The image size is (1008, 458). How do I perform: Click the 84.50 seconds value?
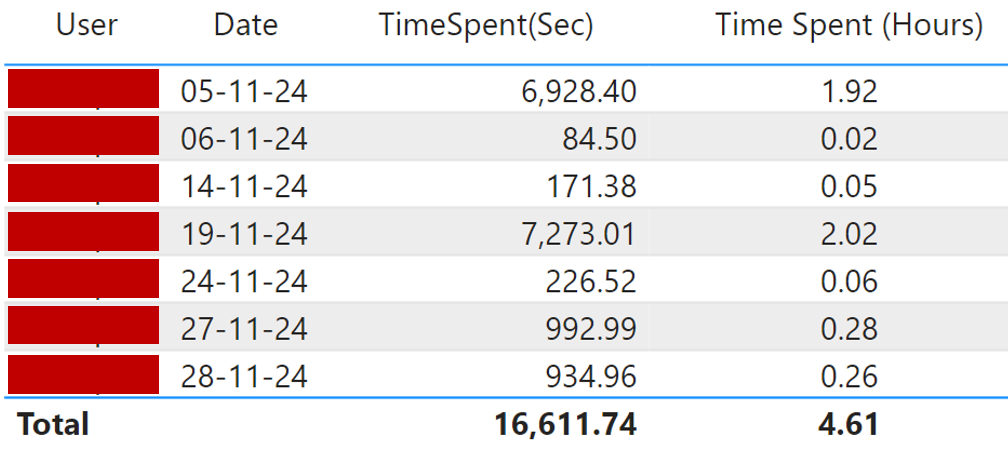600,139
